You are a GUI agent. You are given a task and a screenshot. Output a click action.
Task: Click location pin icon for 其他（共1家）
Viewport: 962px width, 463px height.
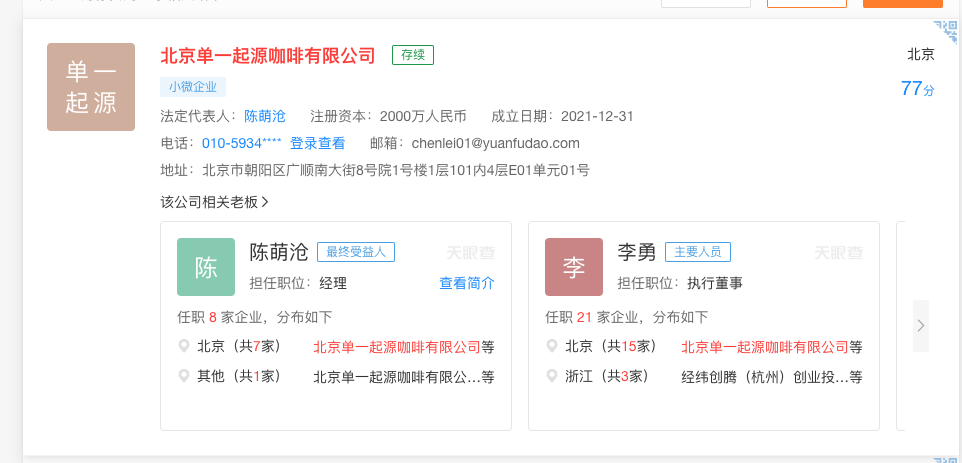183,377
